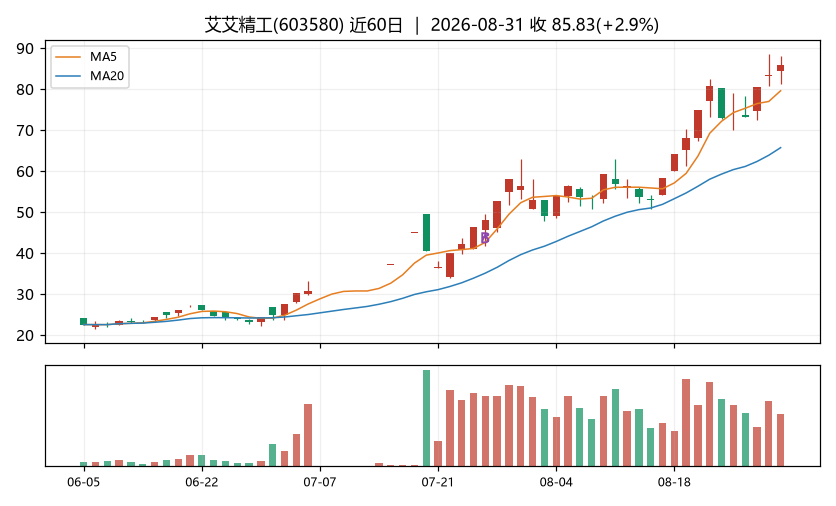Click the 50 price axis label
Screen dimensions: 836x506
click(25, 213)
